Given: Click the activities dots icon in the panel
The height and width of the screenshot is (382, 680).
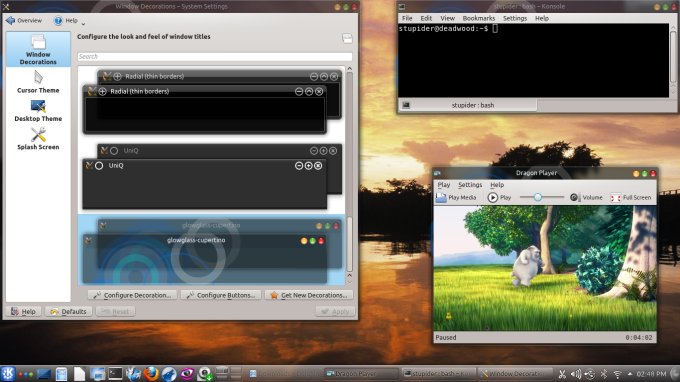Looking at the screenshot, I should point(26,374).
